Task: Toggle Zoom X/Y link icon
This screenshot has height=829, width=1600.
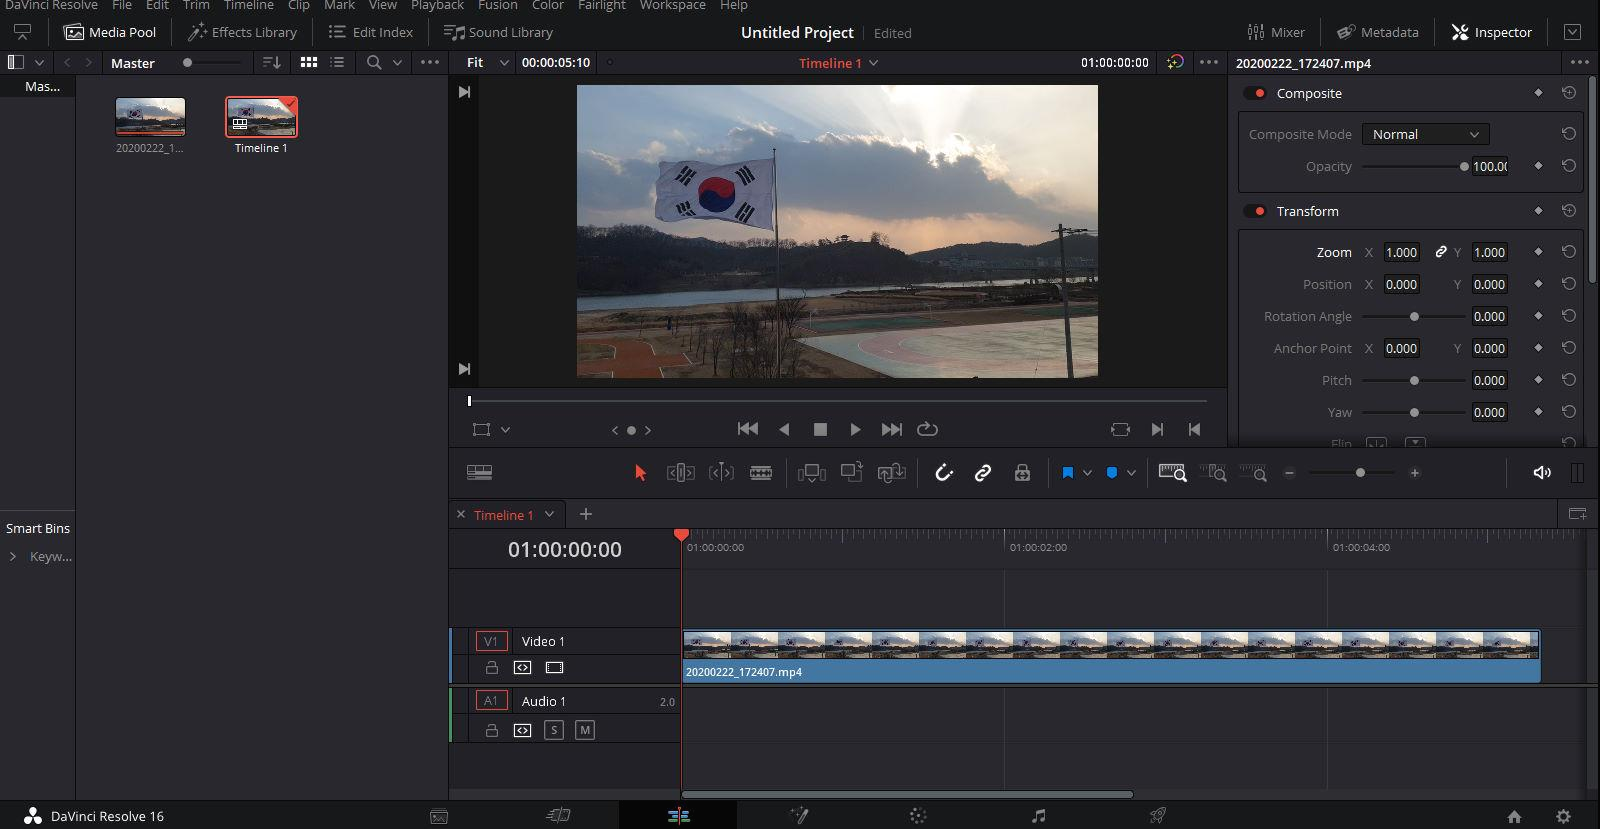Action: [x=1440, y=252]
